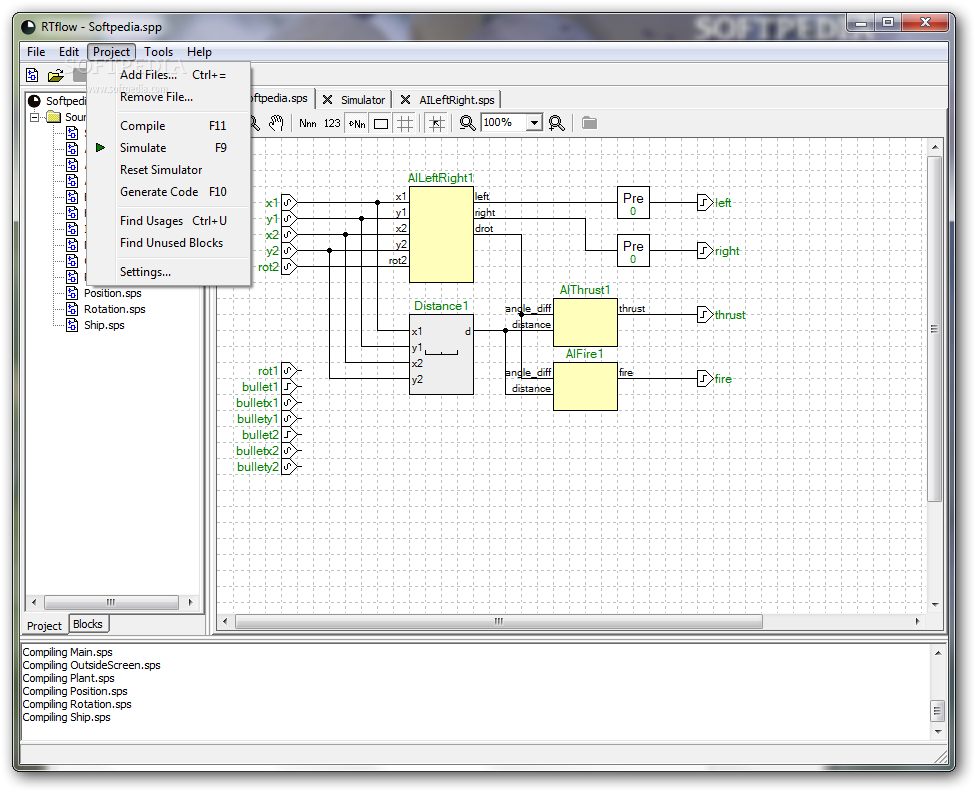
Task: Click the thrust output port symbol
Action: coord(705,315)
